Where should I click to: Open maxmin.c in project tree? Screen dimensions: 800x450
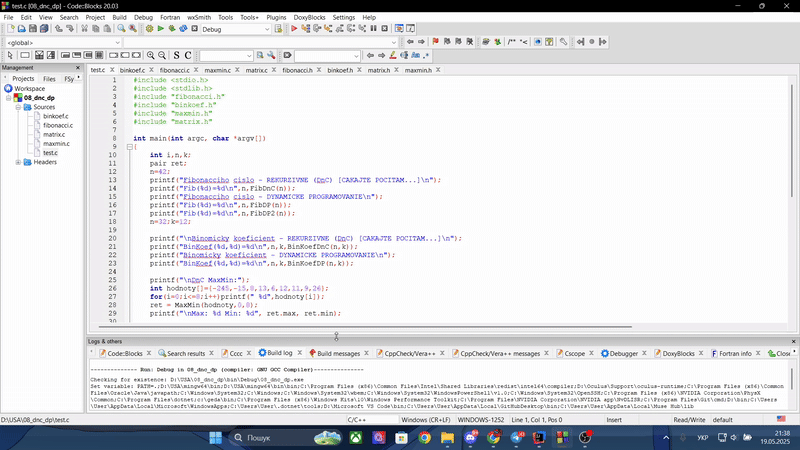tap(56, 144)
